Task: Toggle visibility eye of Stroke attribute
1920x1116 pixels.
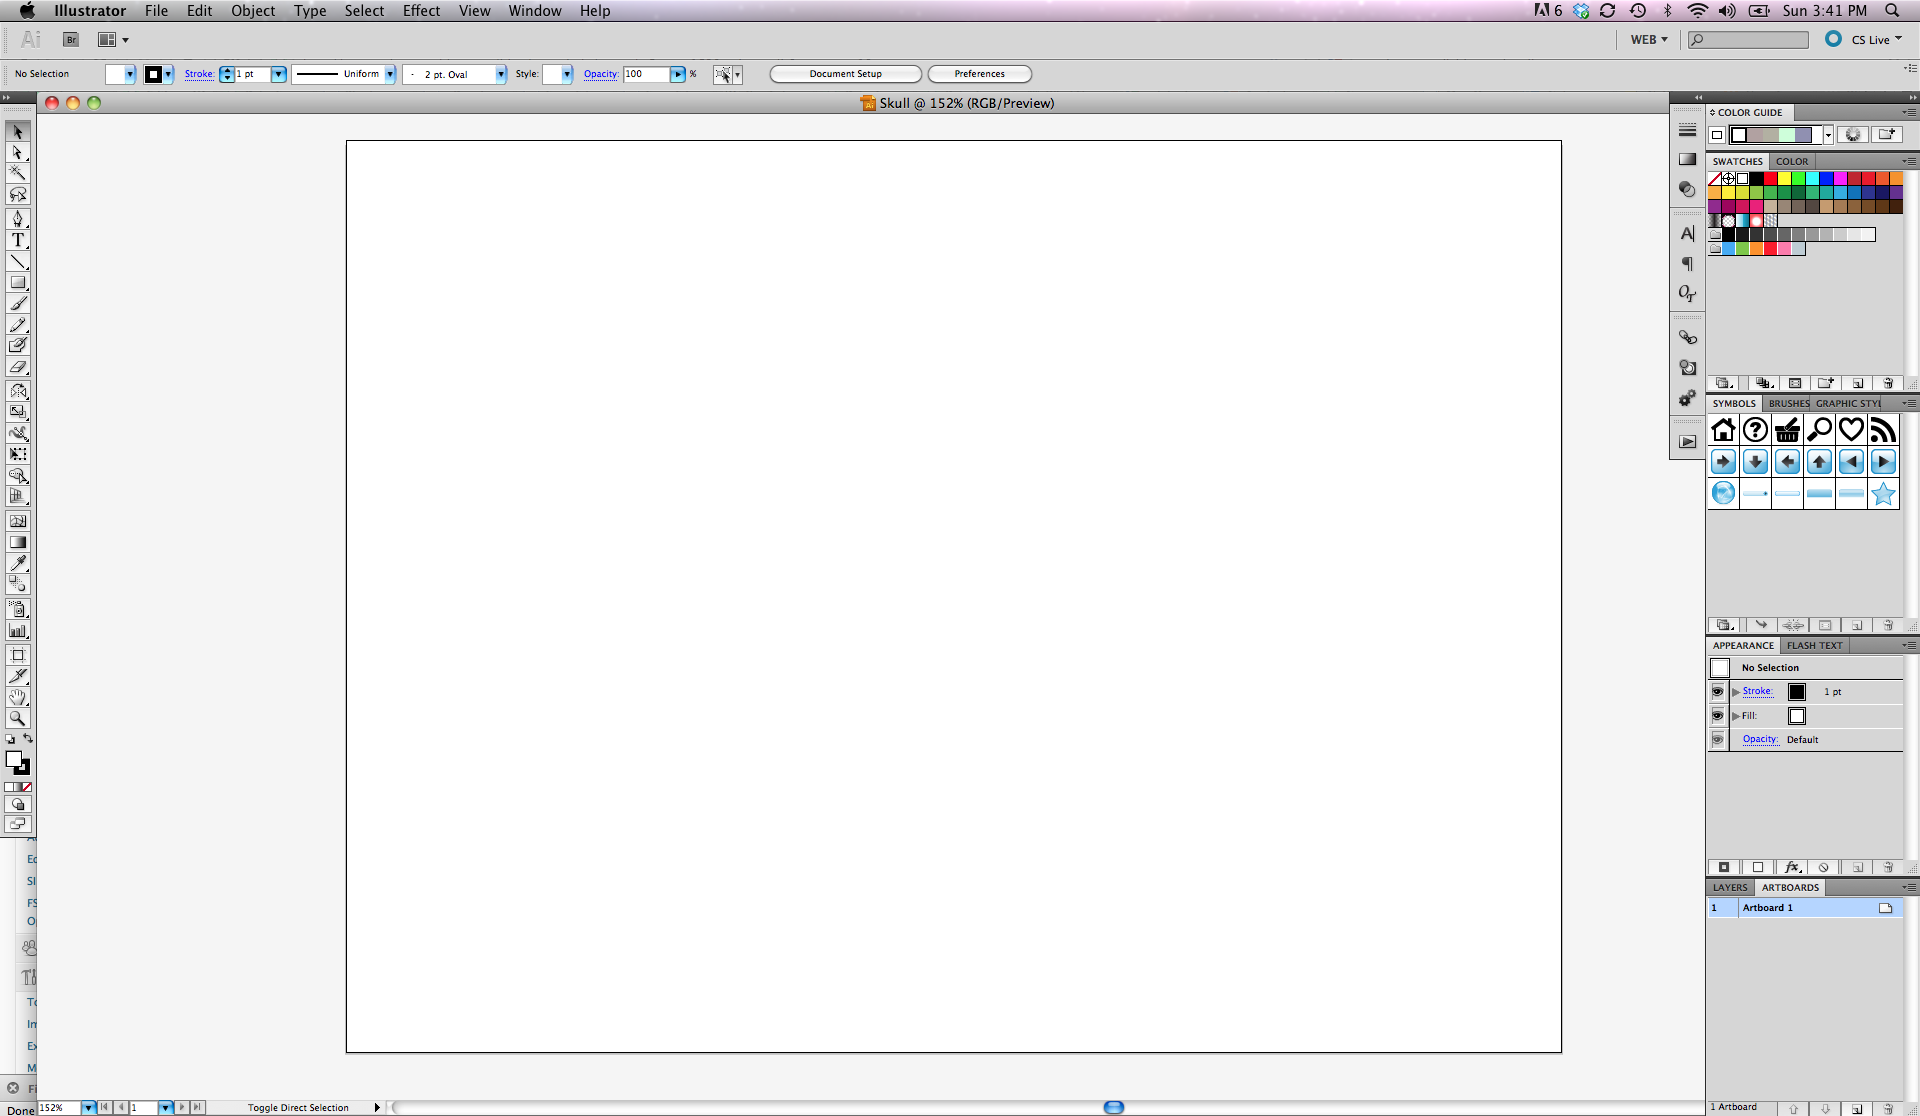Action: pos(1718,692)
